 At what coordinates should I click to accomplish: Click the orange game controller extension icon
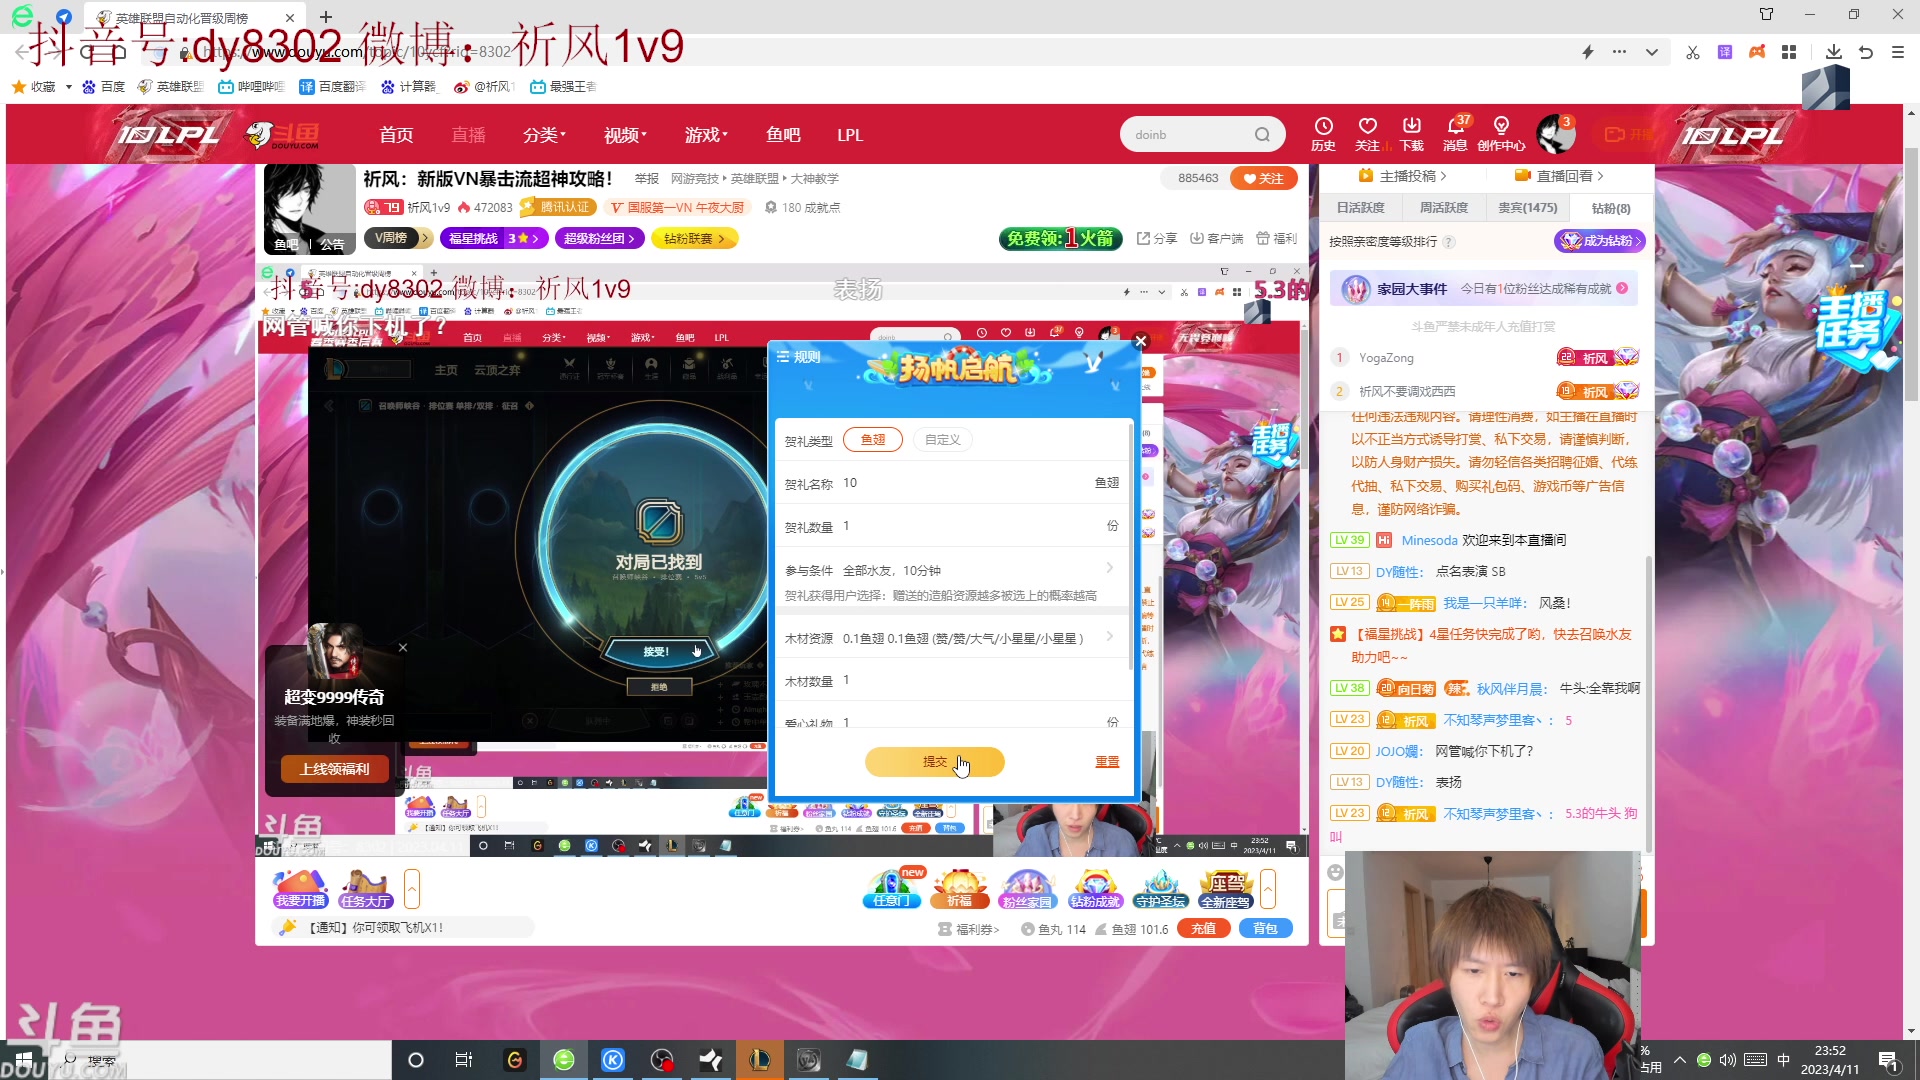[1757, 52]
